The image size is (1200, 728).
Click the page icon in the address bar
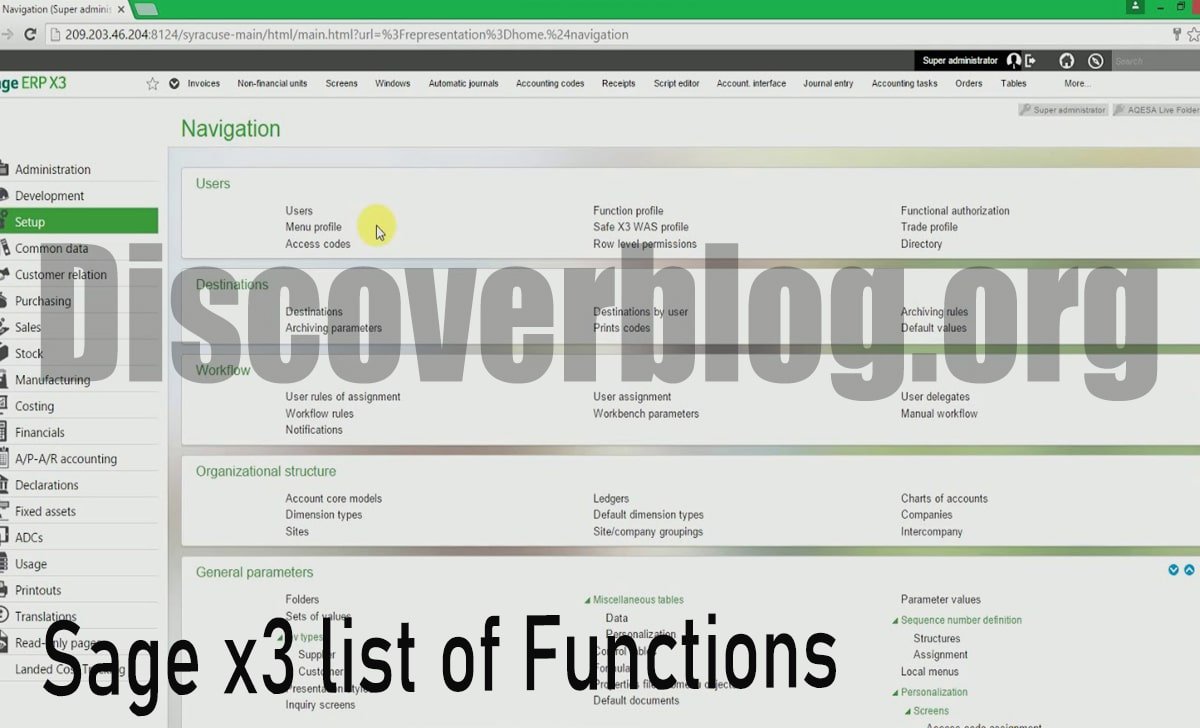tap(55, 34)
